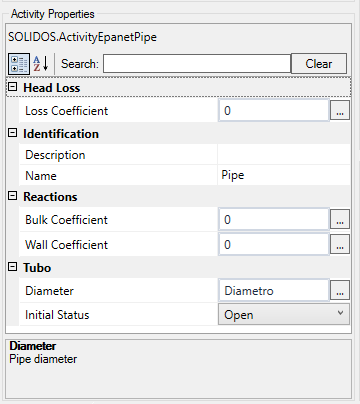Focus the Search input field

click(197, 63)
